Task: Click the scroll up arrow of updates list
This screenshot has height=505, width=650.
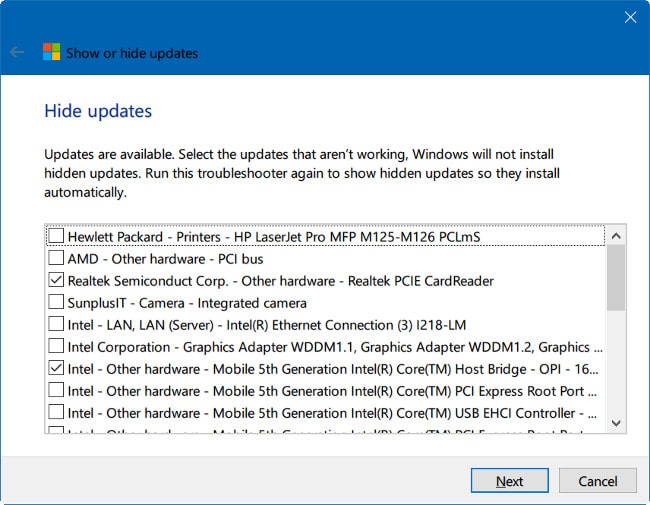Action: [x=616, y=236]
